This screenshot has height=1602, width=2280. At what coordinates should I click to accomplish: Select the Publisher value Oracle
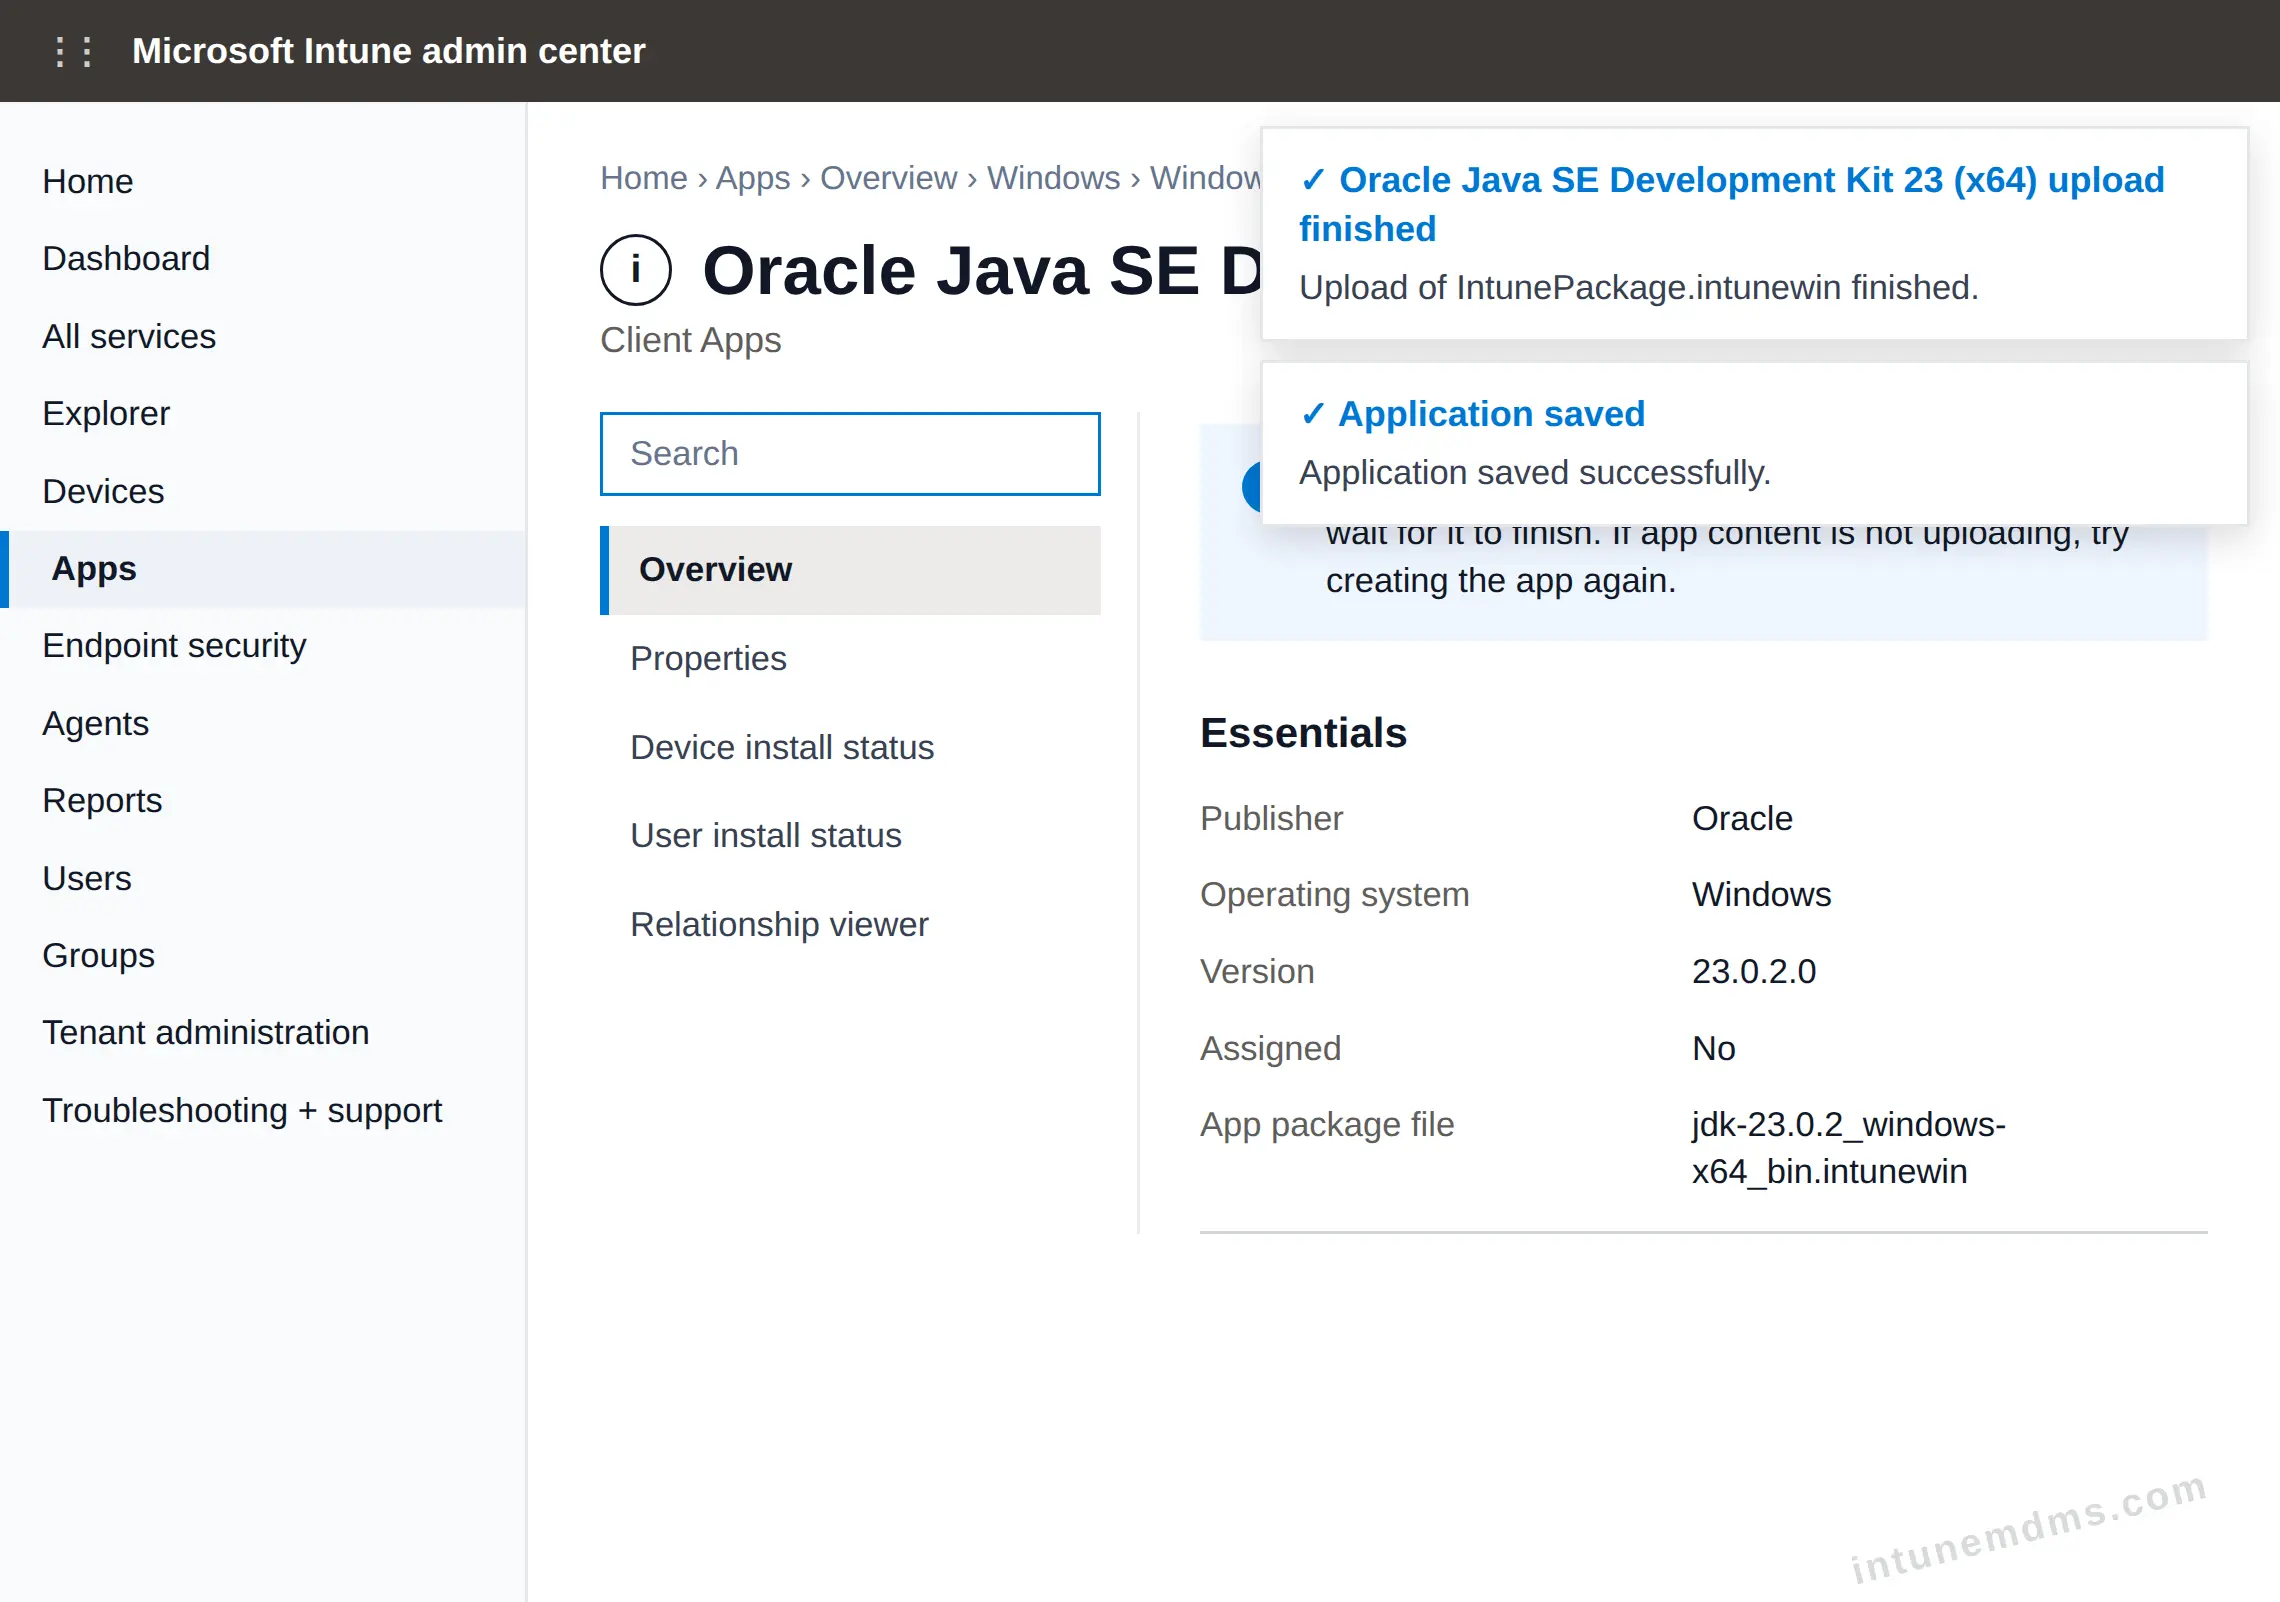point(1742,819)
